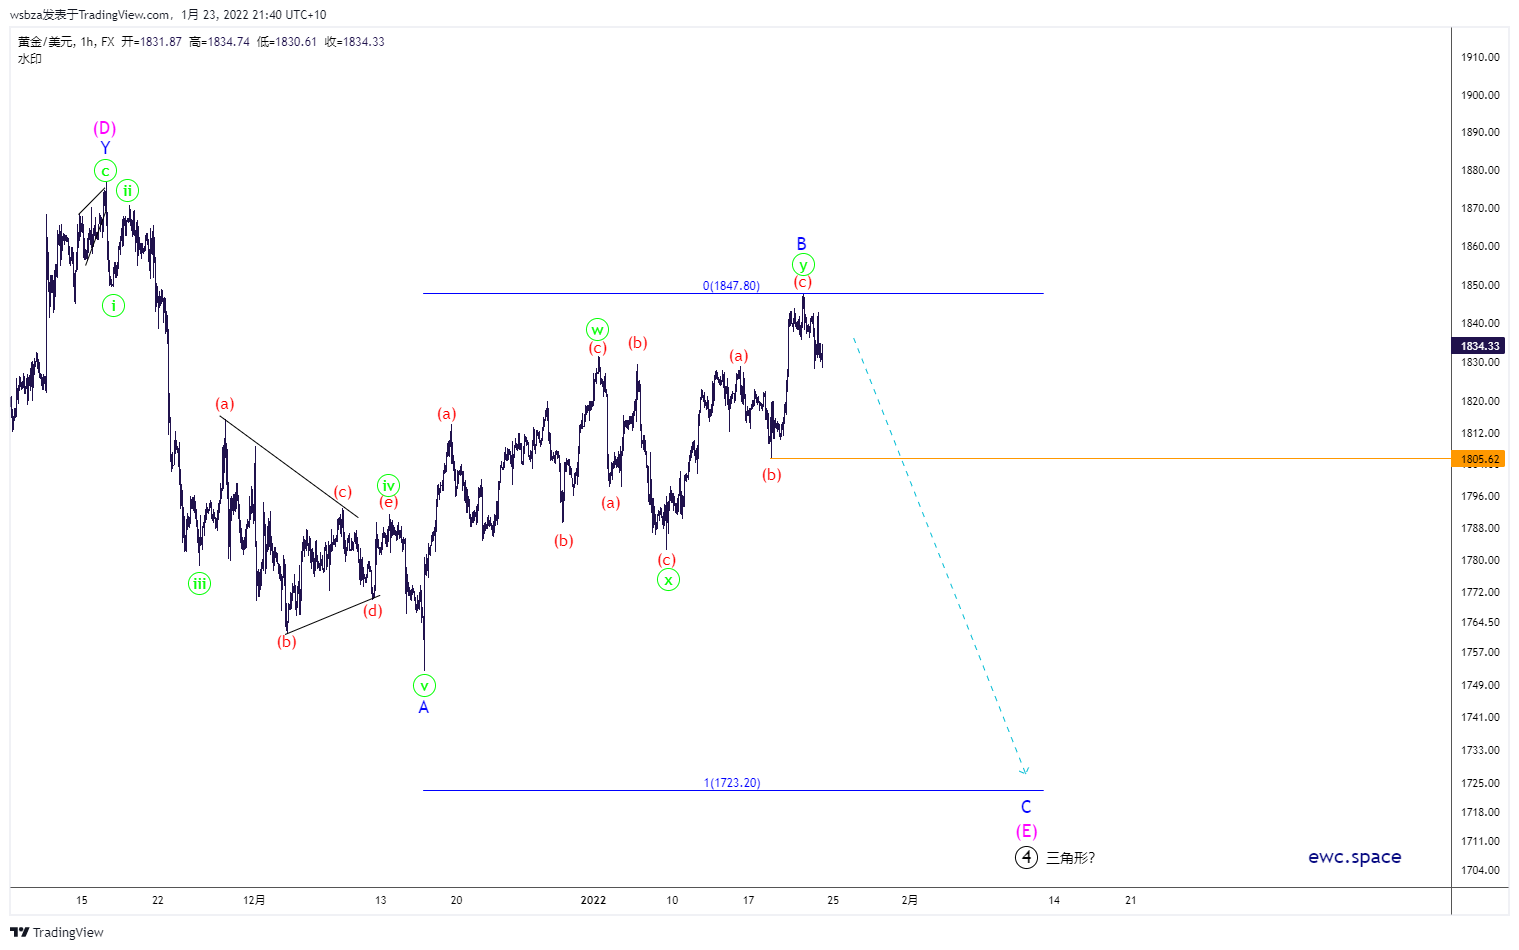Click the Fibonacci label 1(1723.20)
The width and height of the screenshot is (1519, 950).
coord(732,783)
